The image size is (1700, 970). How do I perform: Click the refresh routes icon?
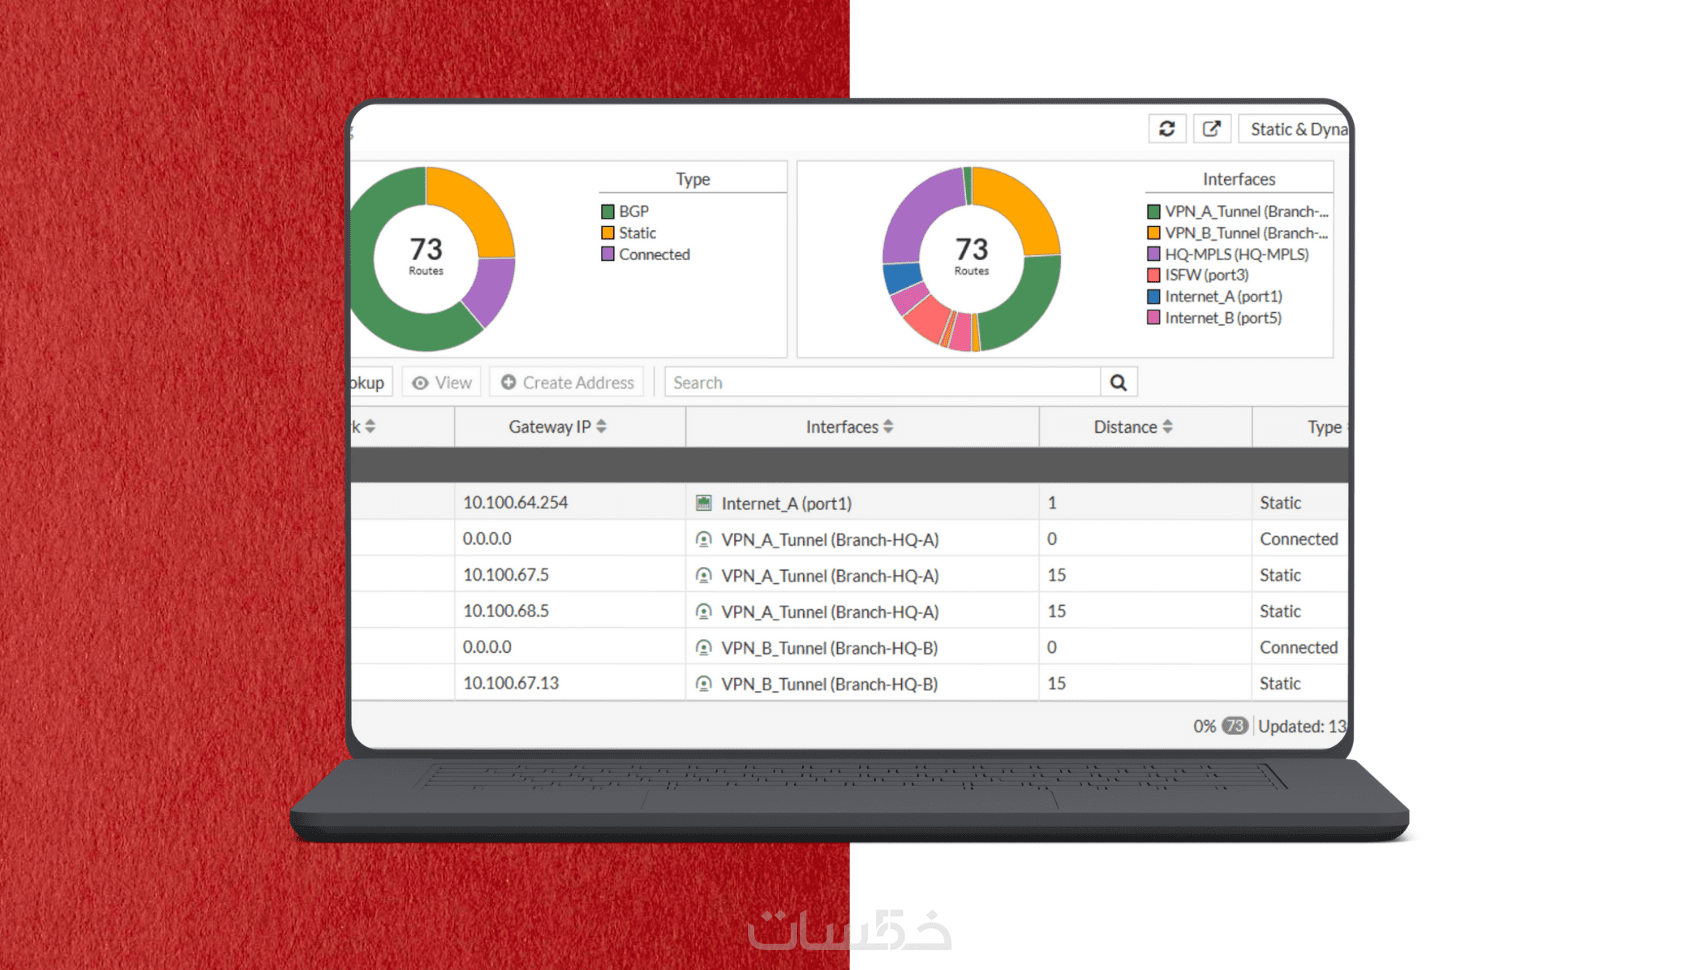1167,129
